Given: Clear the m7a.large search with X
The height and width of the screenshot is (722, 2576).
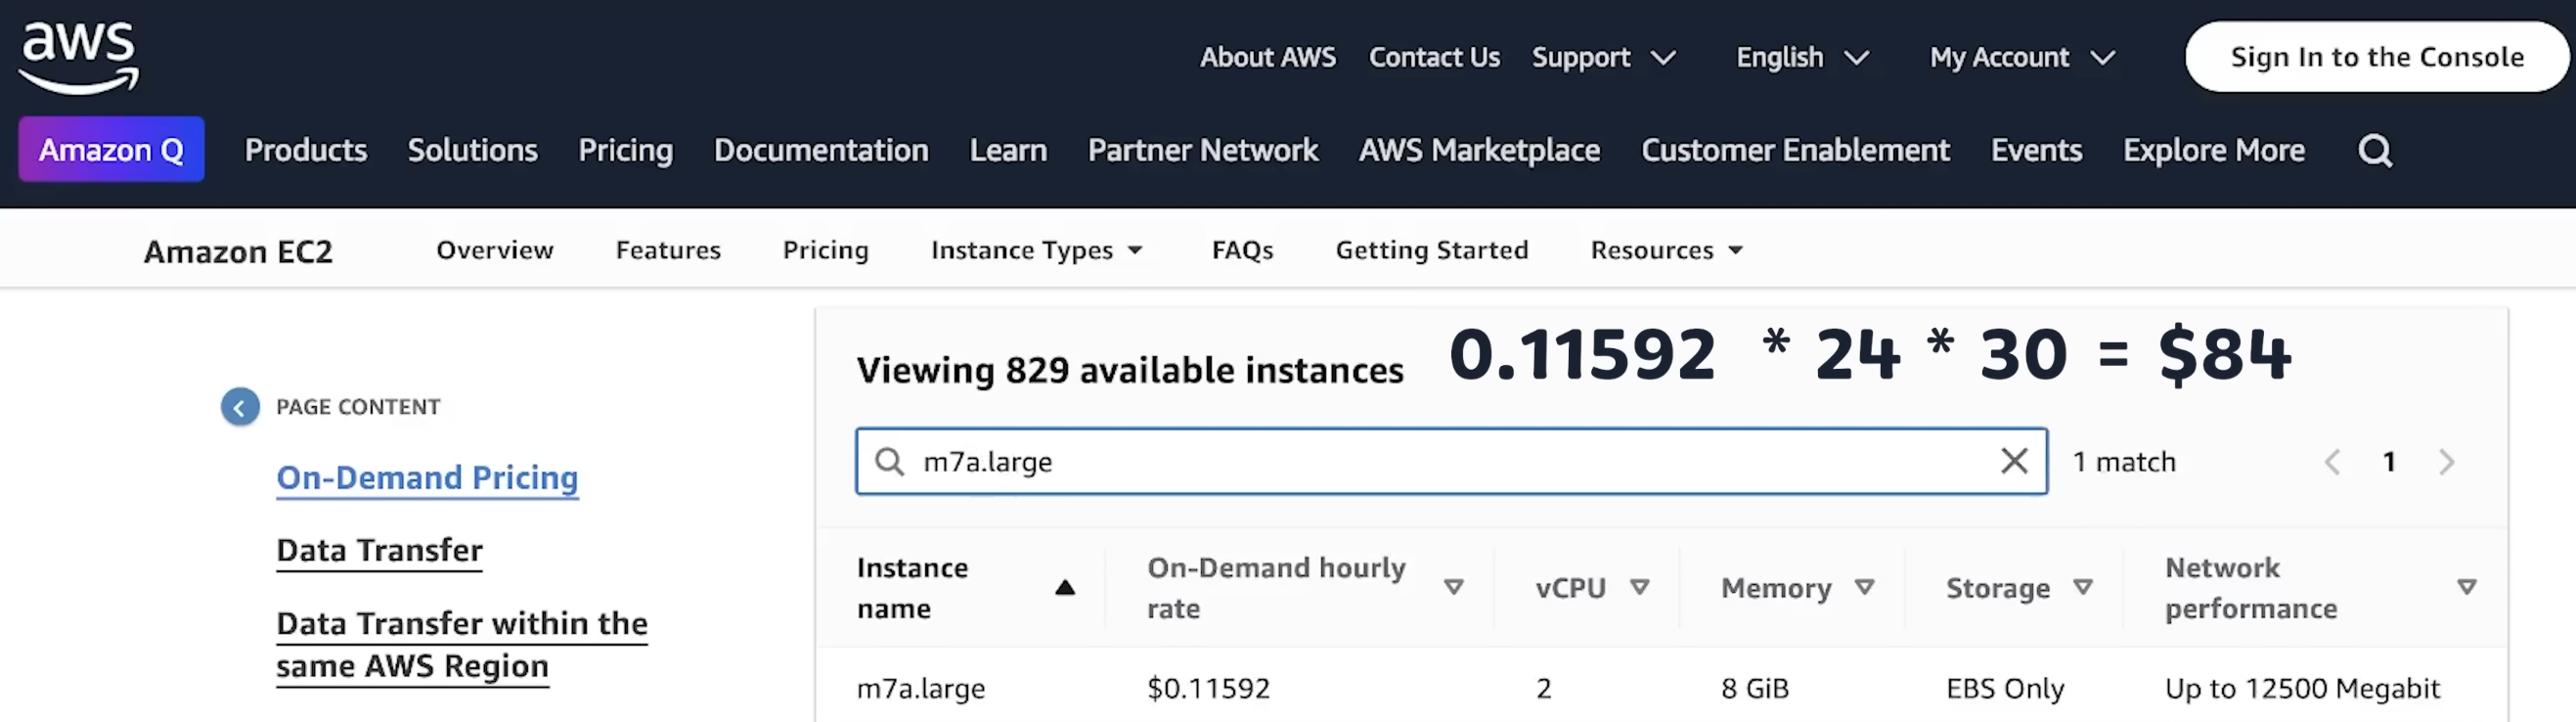Looking at the screenshot, I should click(2014, 461).
